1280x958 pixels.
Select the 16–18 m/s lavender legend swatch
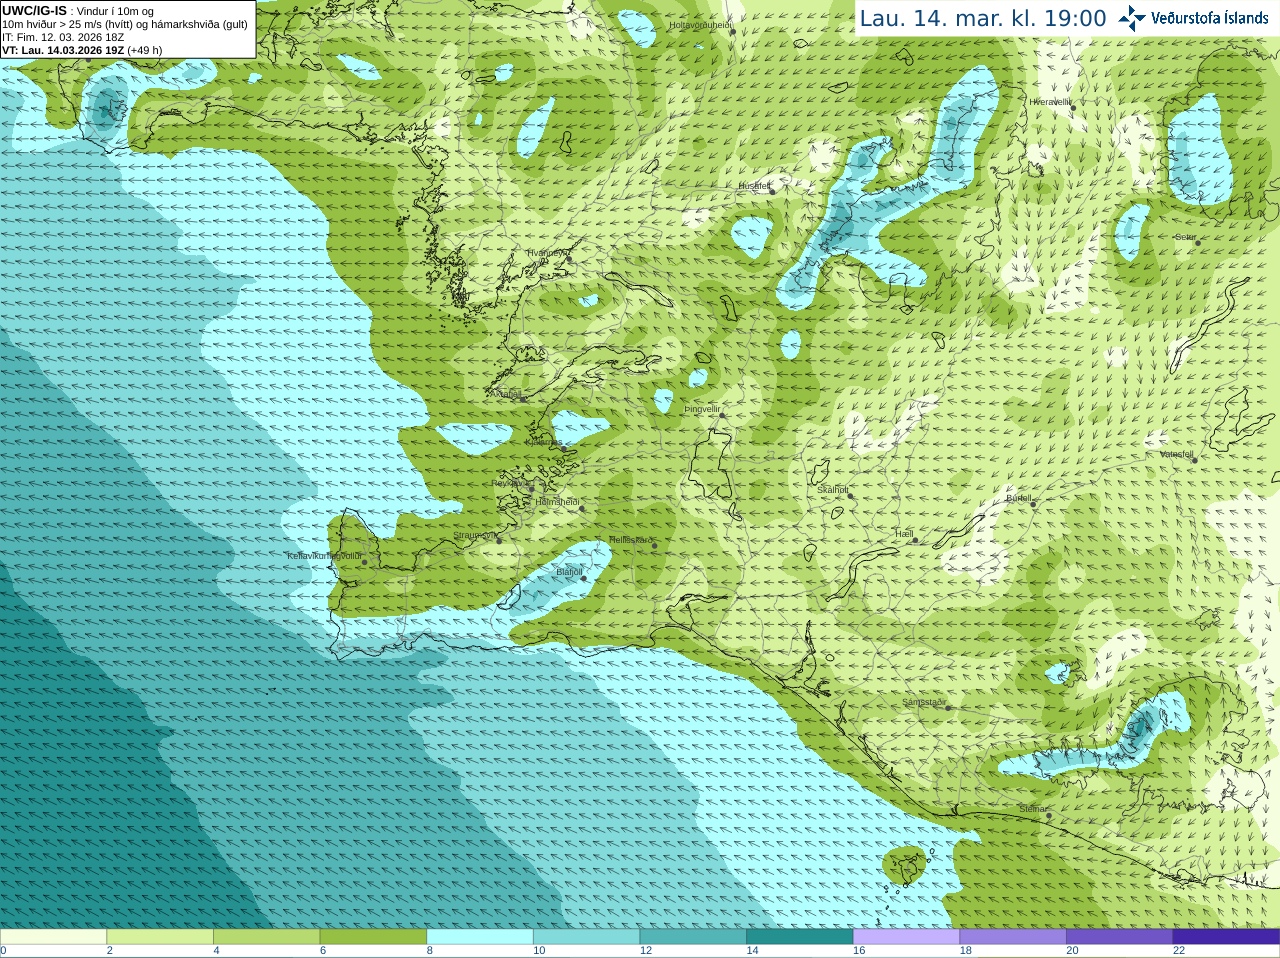[906, 937]
